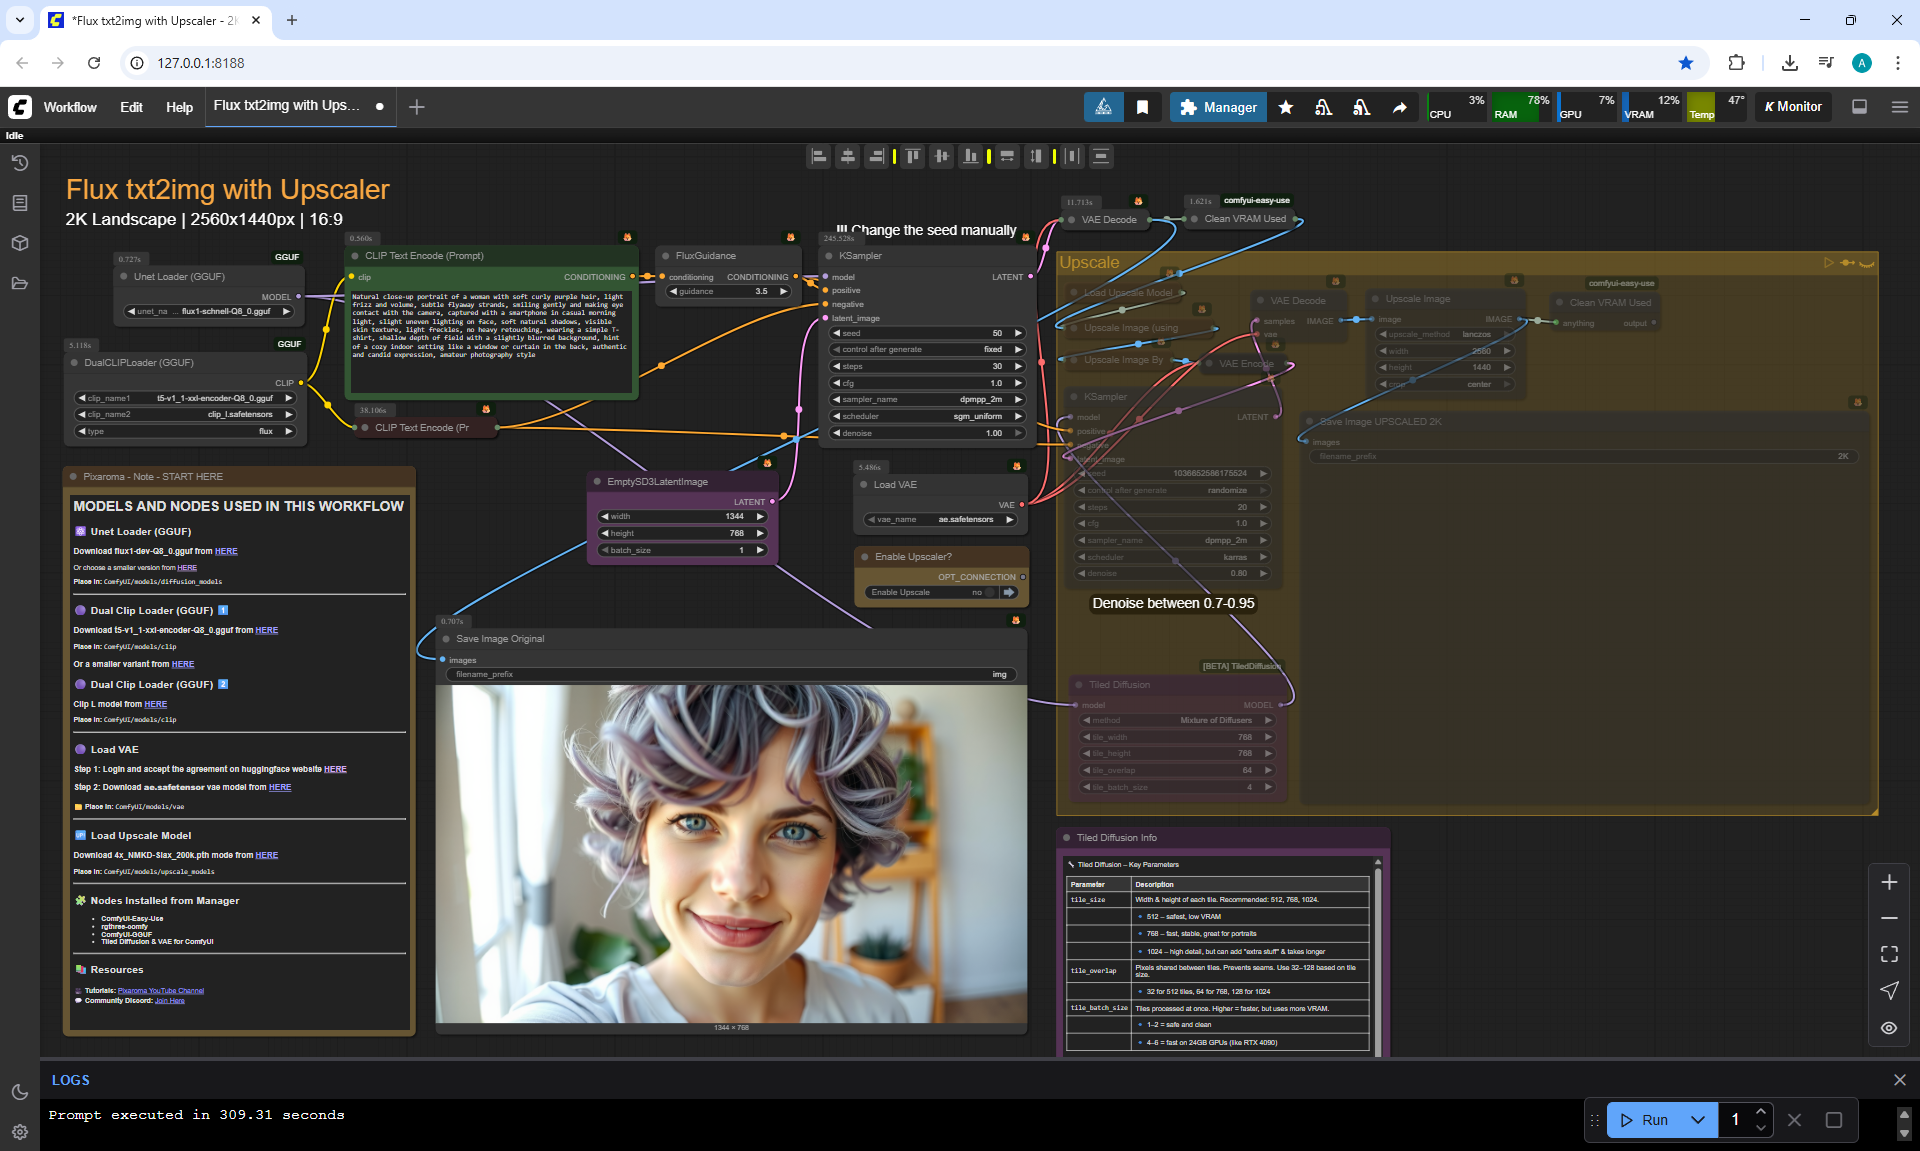The image size is (1920, 1151).
Task: Toggle dark theme moon icon
Action: click(x=20, y=1092)
